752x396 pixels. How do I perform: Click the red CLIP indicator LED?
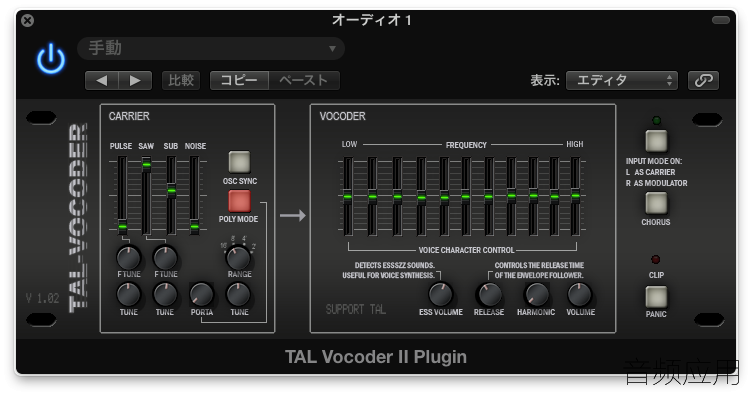click(x=656, y=260)
